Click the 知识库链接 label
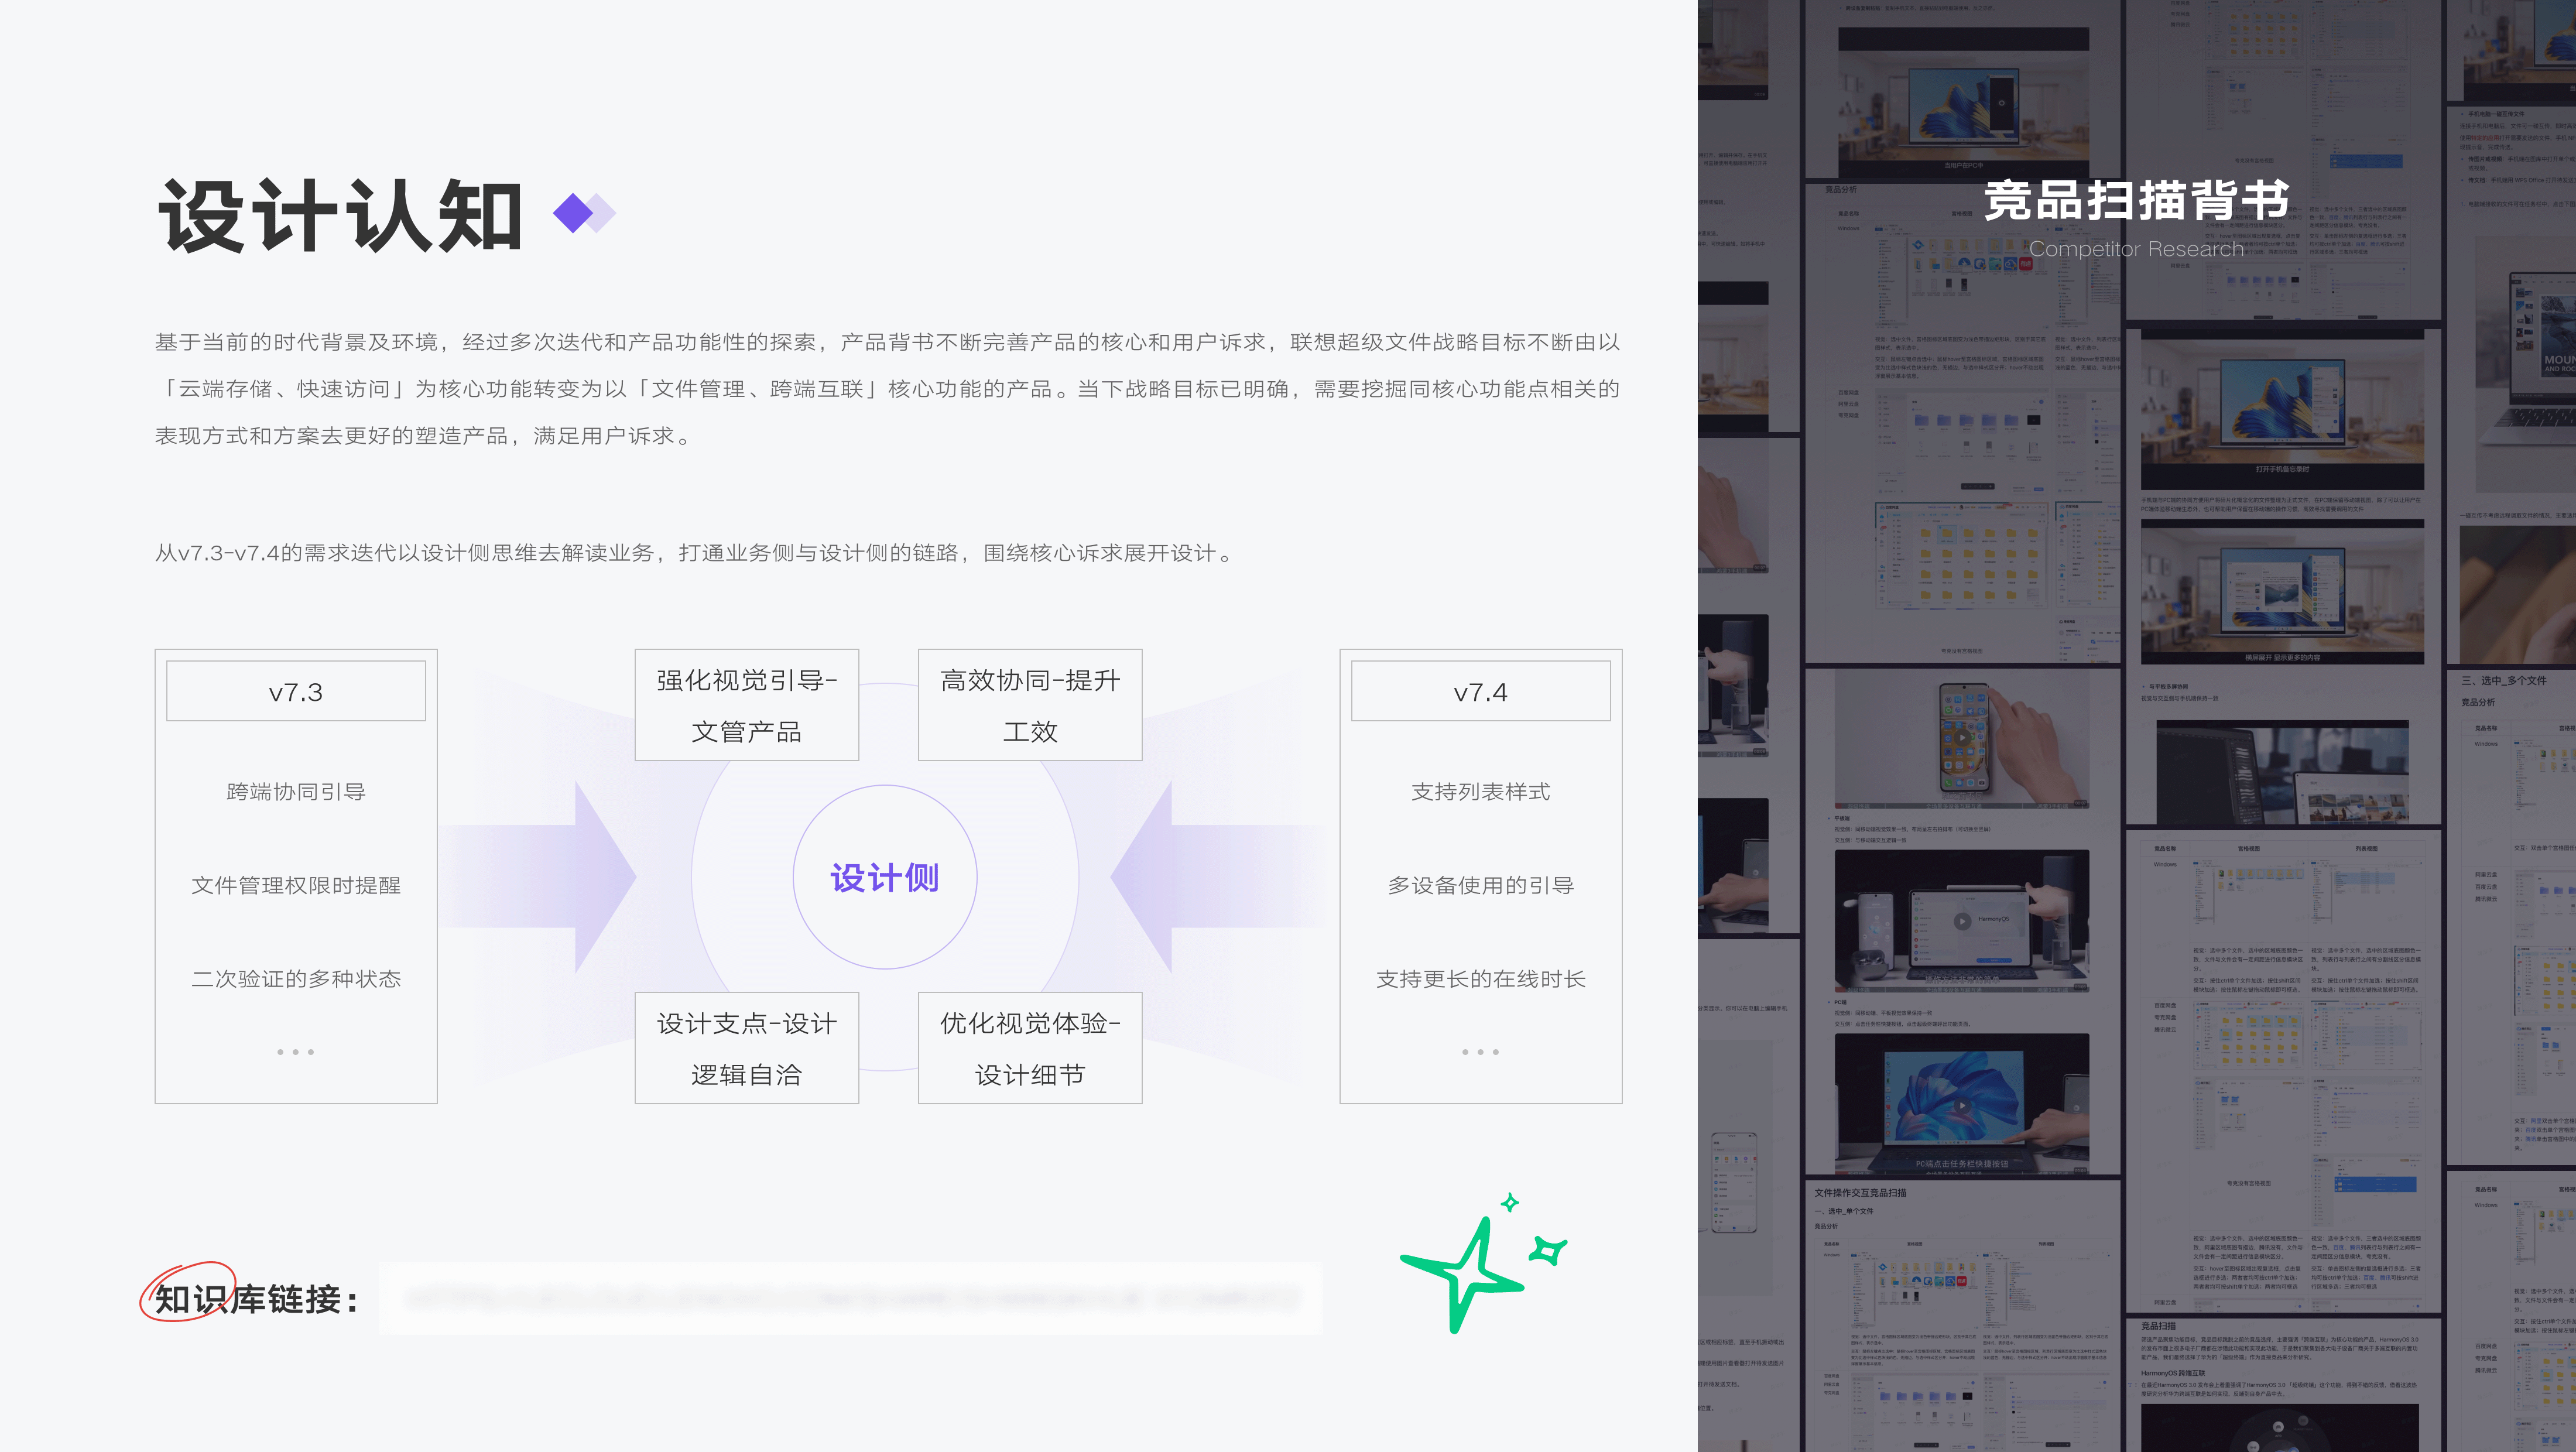 point(256,1300)
